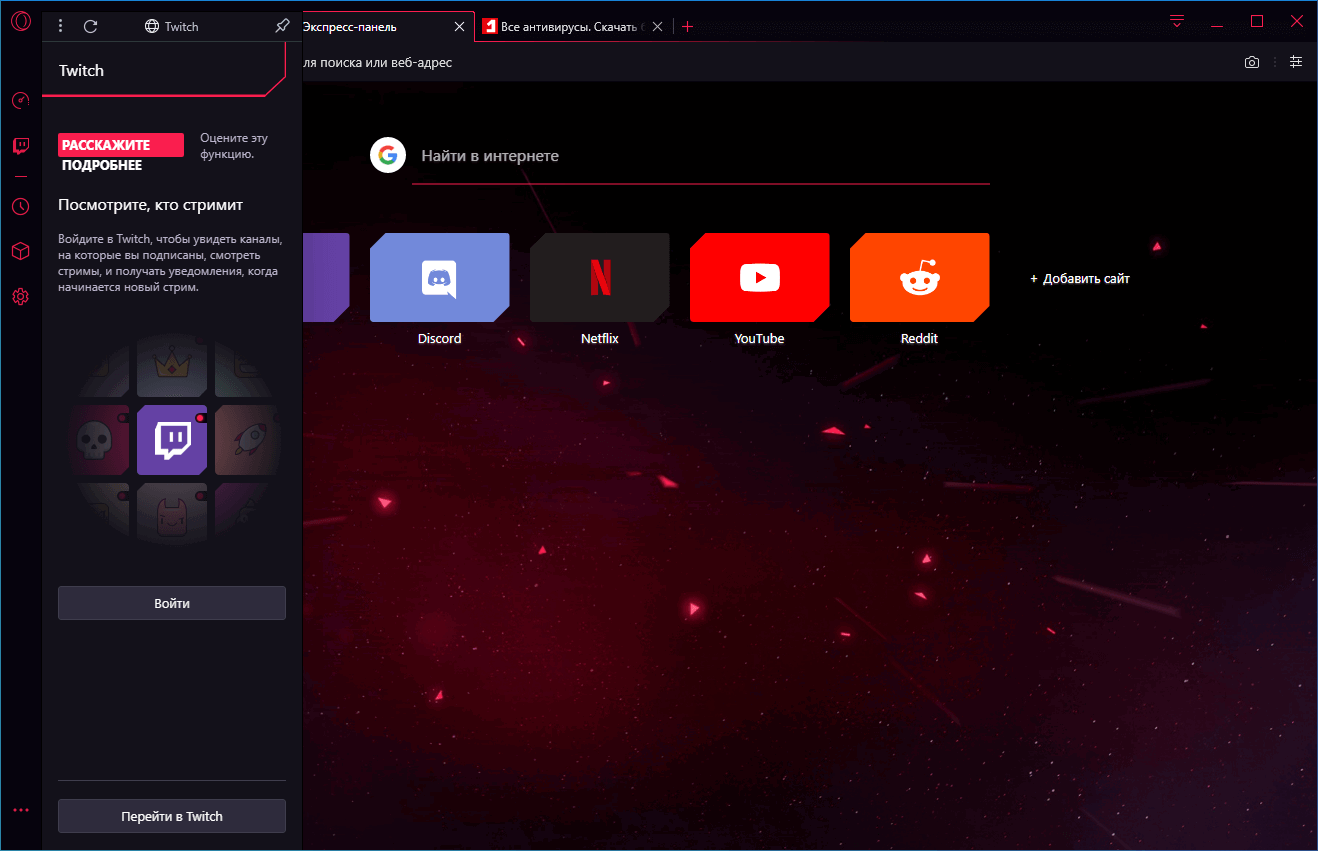Viewport: 1318px width, 851px height.
Task: Click the Google search field
Action: 700,156
